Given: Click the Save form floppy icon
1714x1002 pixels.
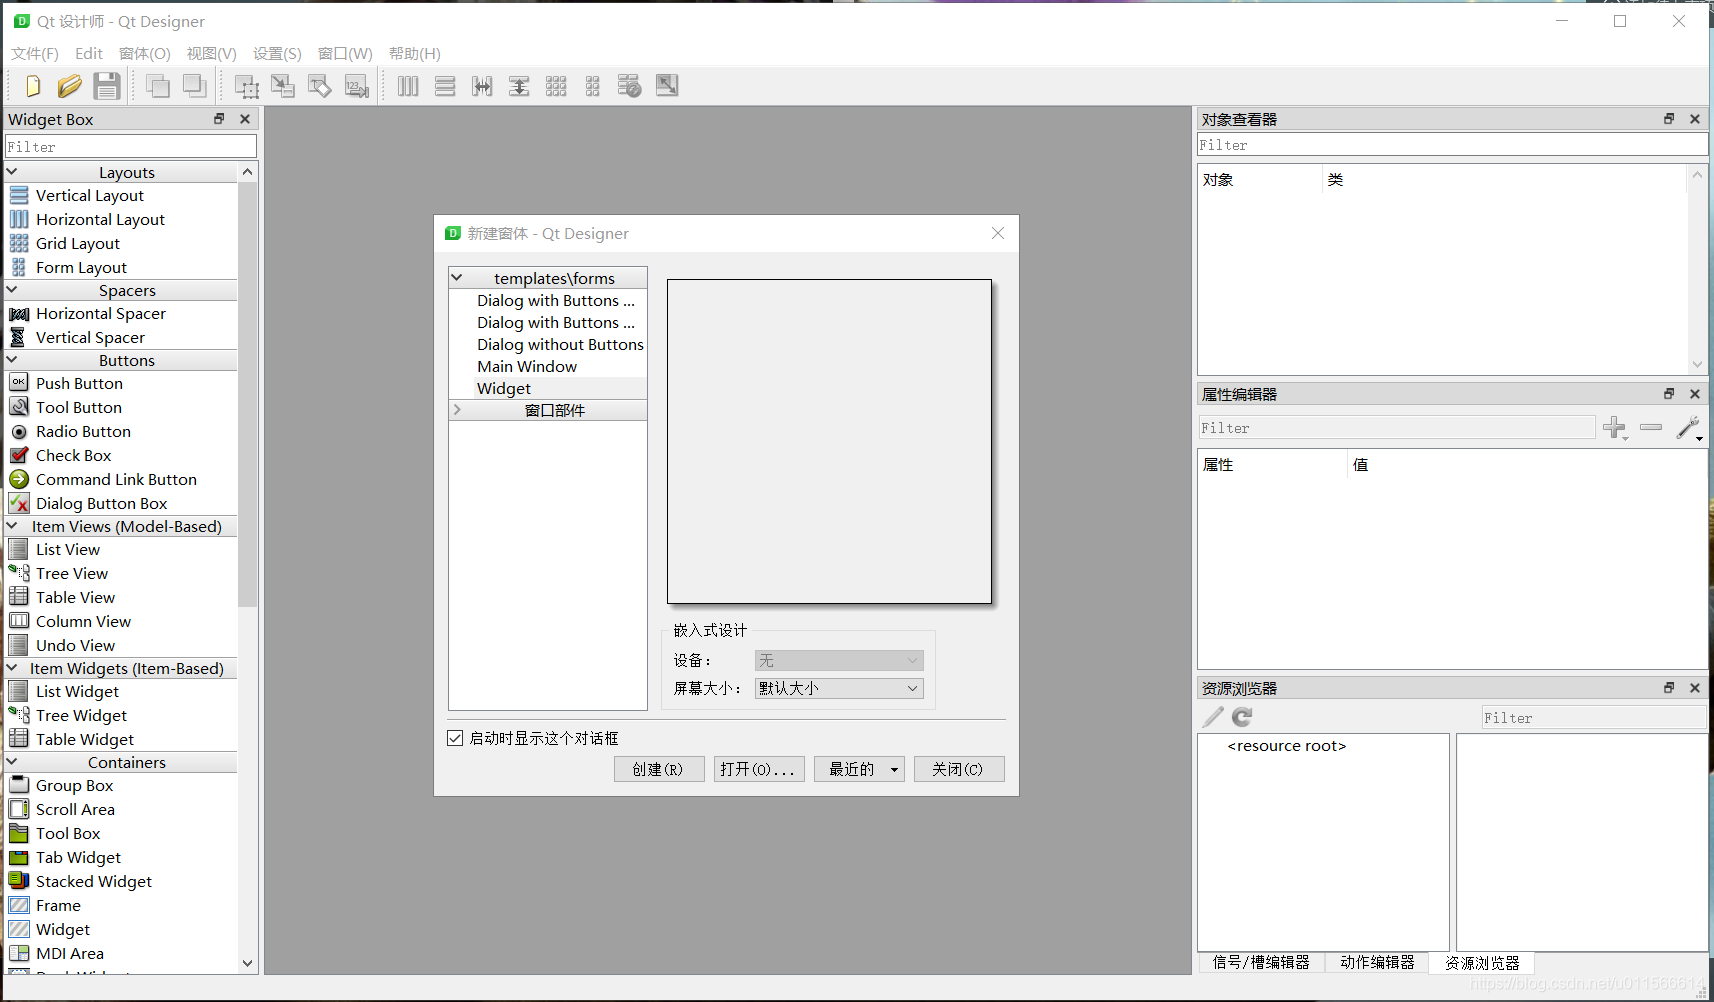Looking at the screenshot, I should tap(107, 86).
